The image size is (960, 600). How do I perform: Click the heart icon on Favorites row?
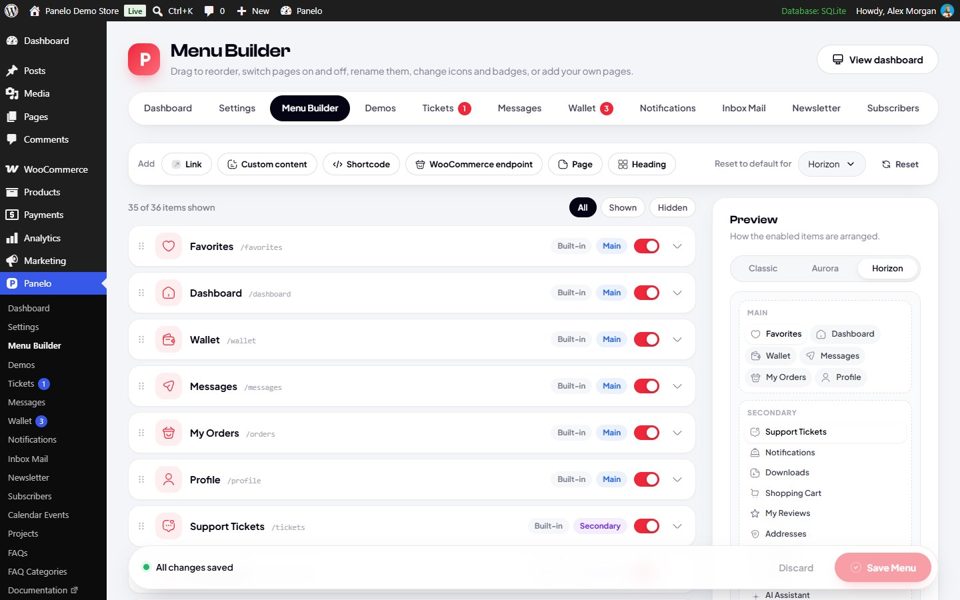[x=168, y=246]
